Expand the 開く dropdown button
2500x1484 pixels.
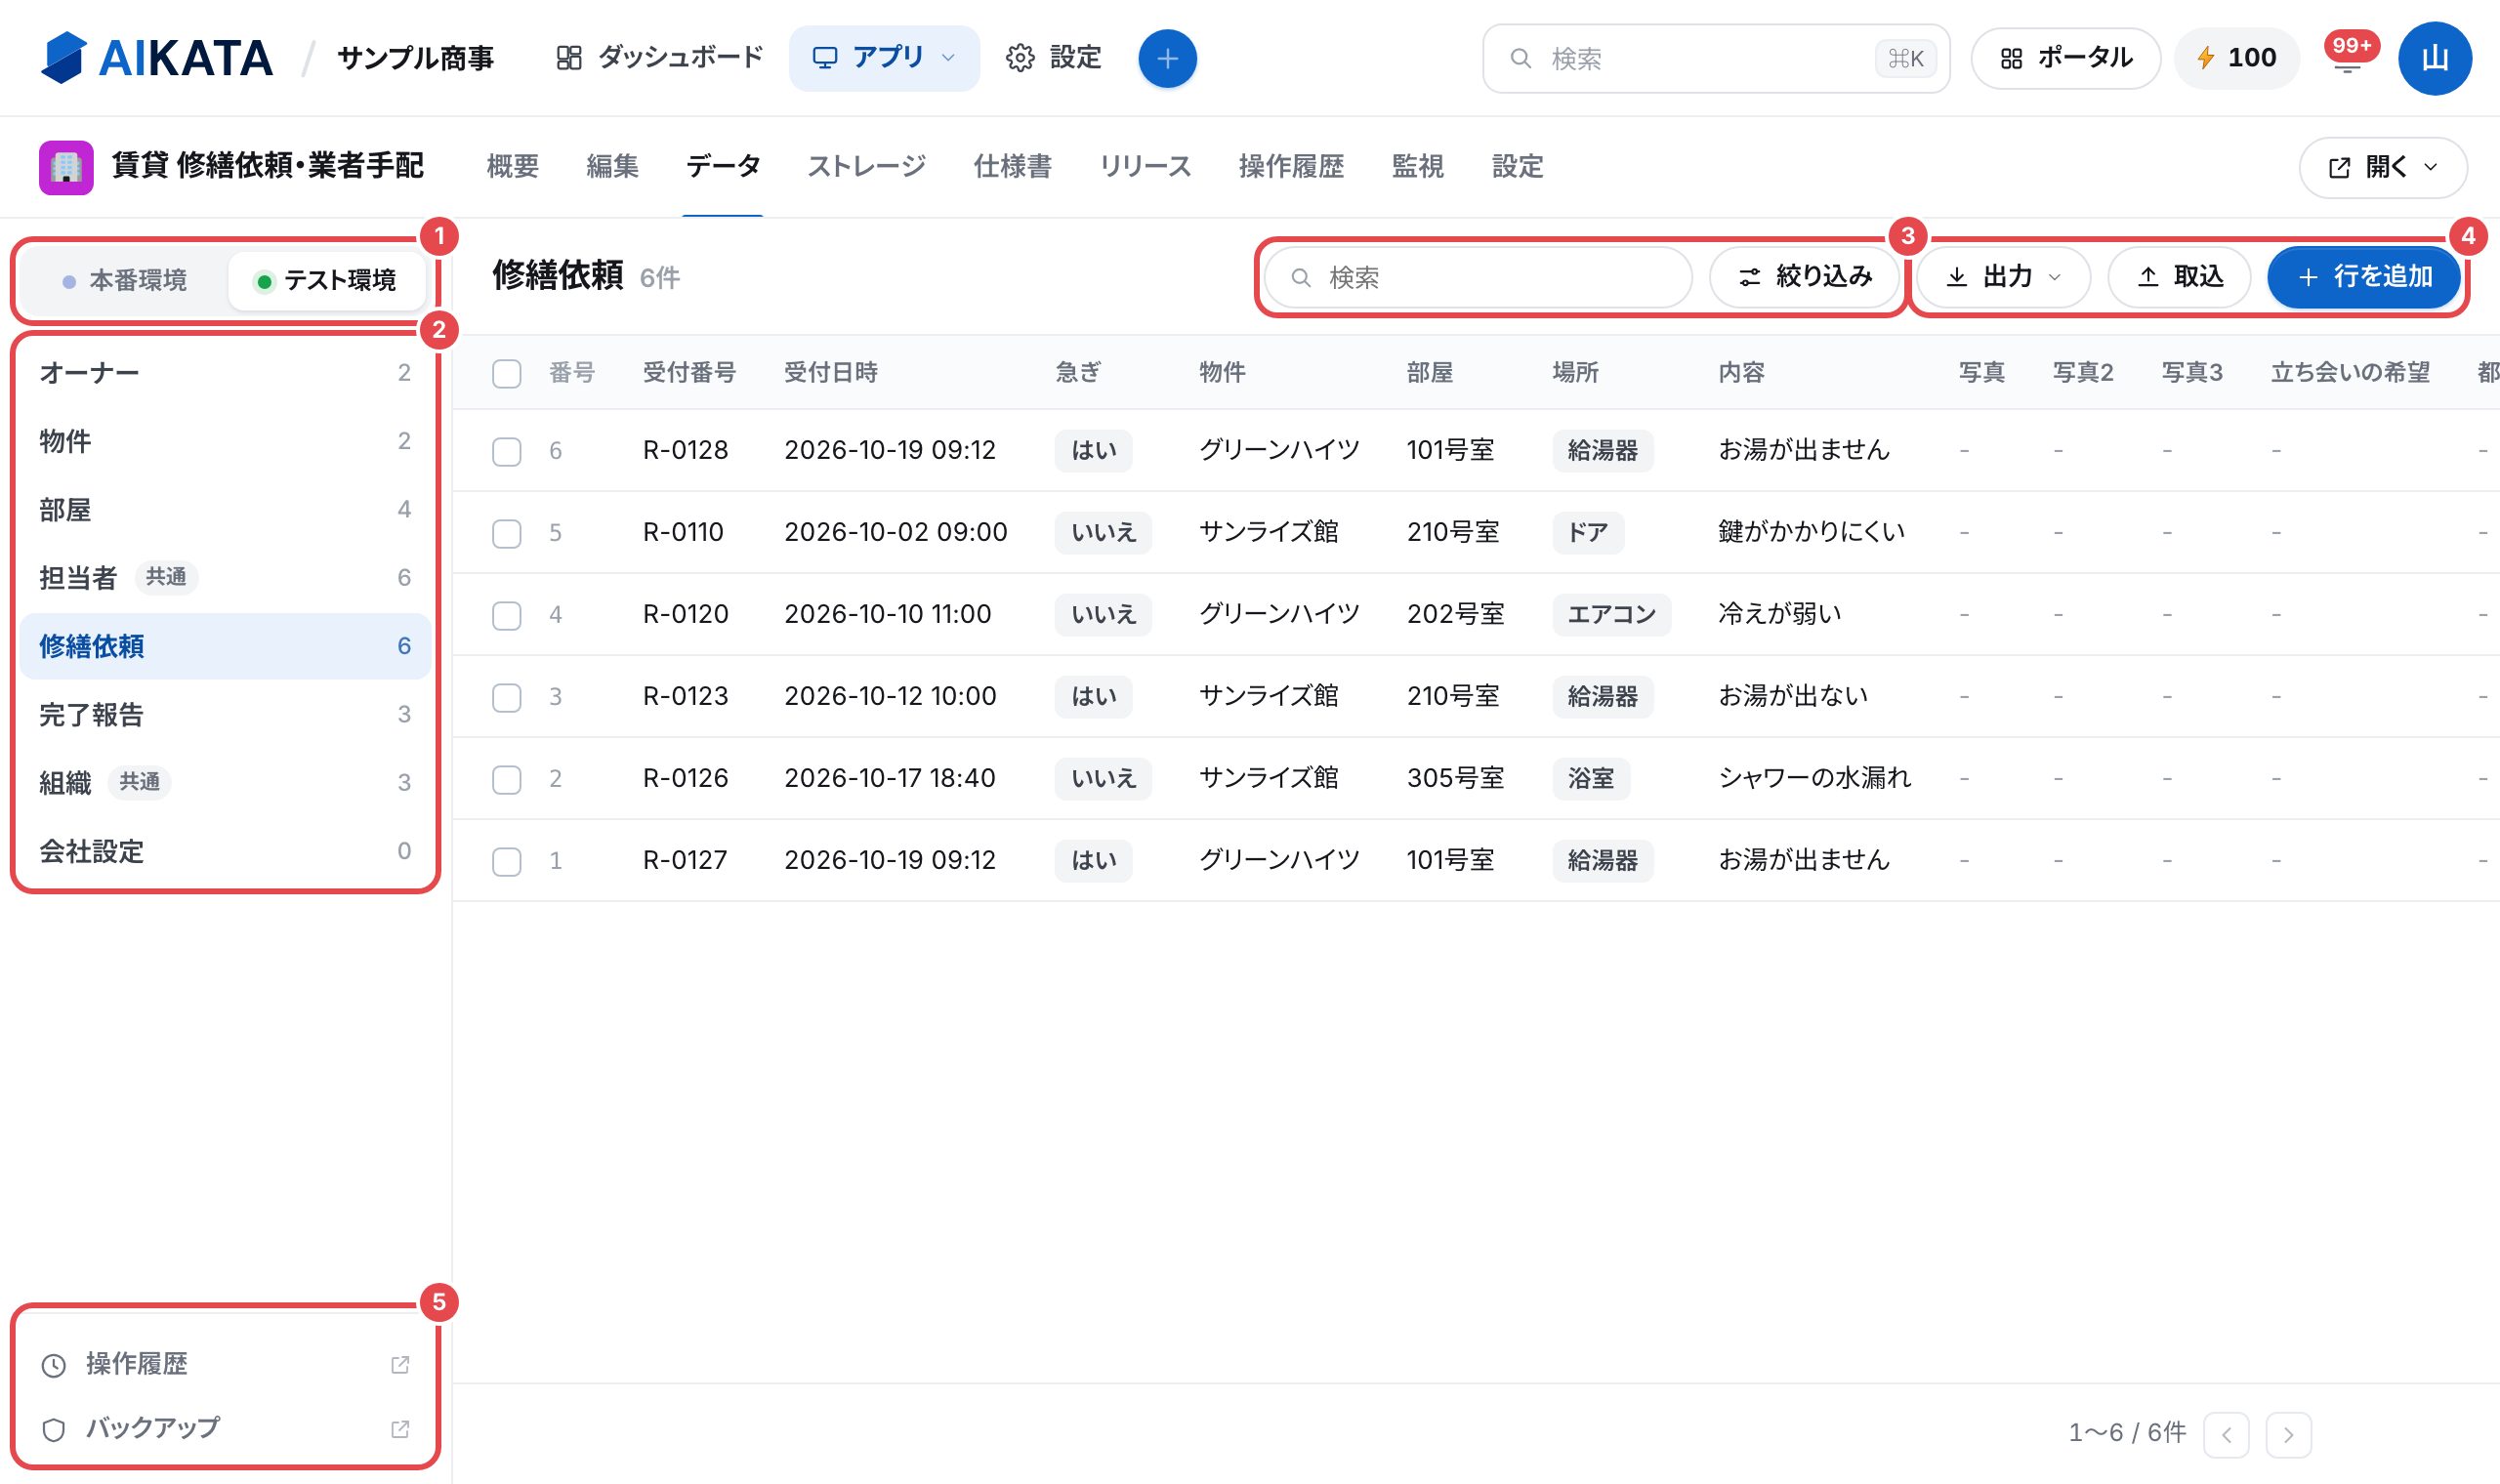coord(2382,167)
